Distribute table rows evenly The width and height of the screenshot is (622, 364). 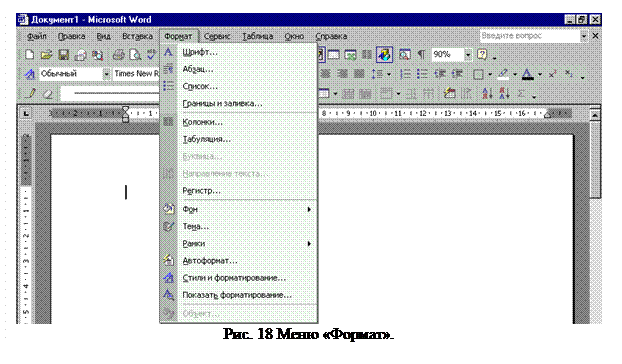coord(411,94)
